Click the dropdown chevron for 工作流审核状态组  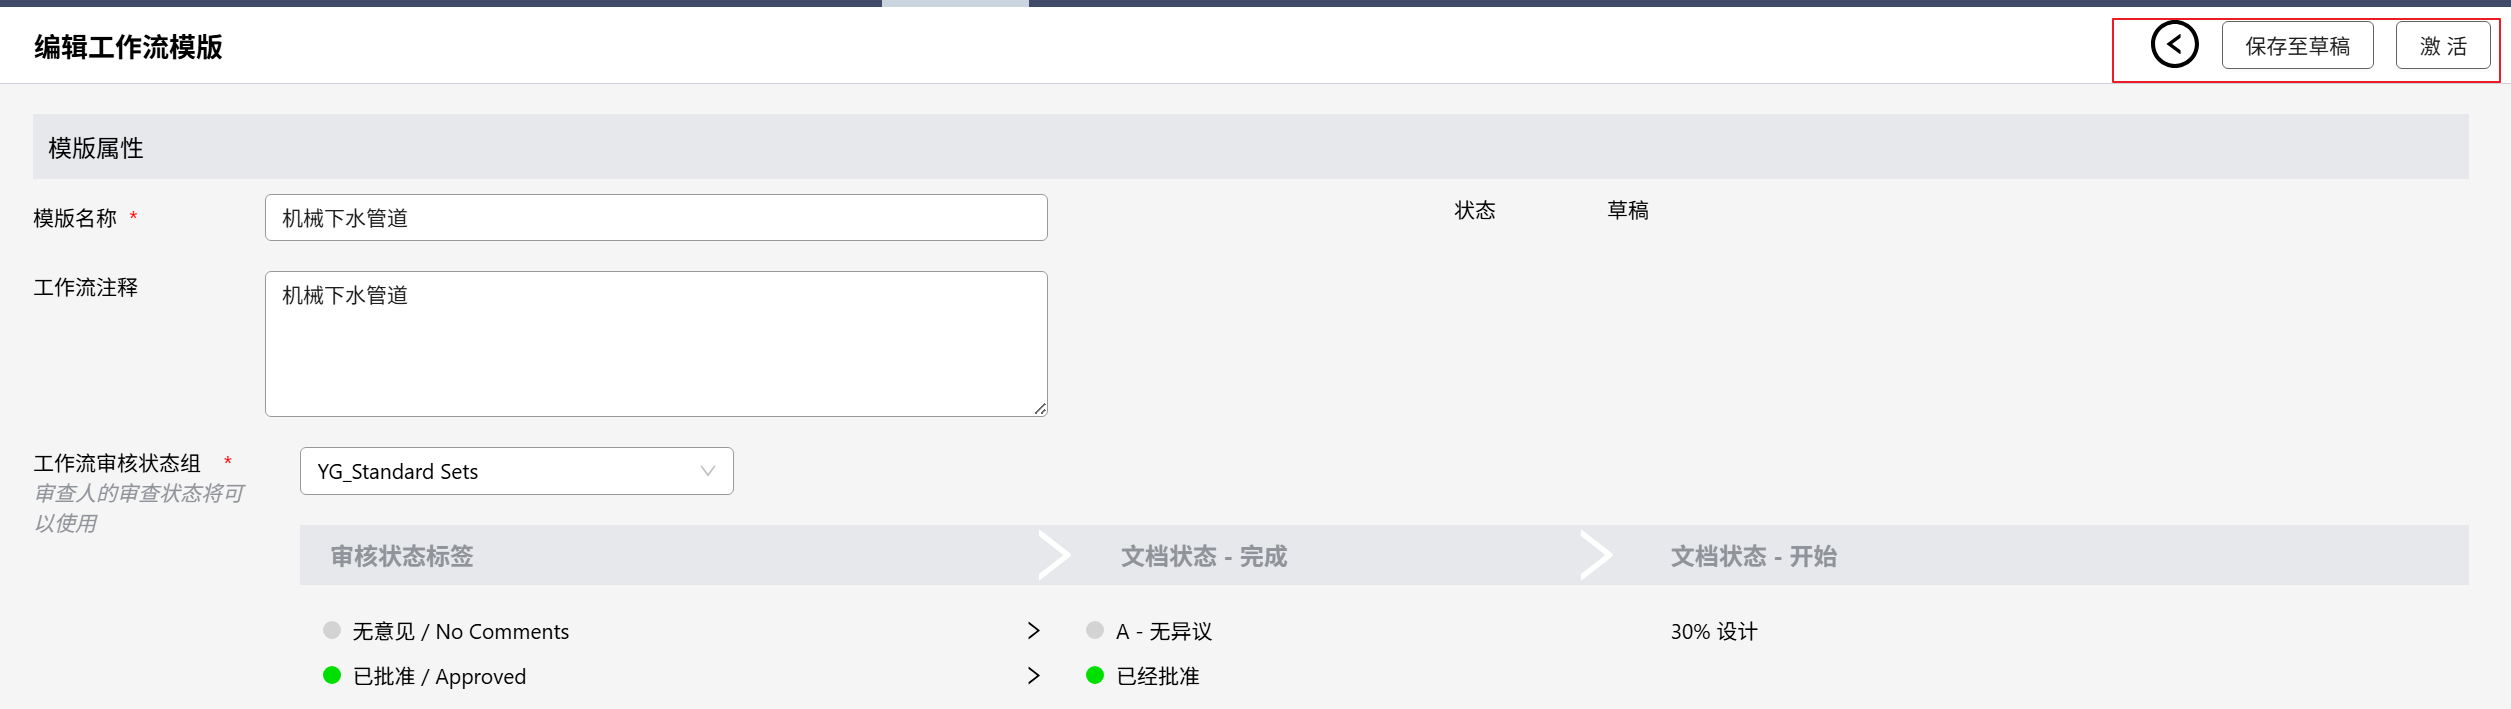coord(708,471)
